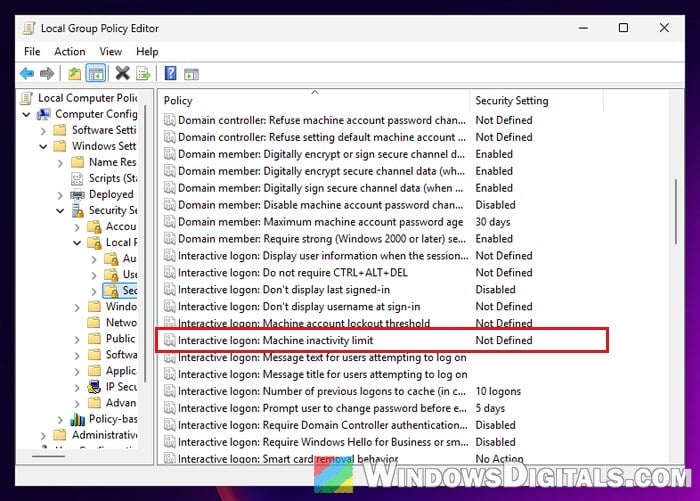Click the blue Help question mark icon
Image resolution: width=700 pixels, height=501 pixels.
point(171,73)
